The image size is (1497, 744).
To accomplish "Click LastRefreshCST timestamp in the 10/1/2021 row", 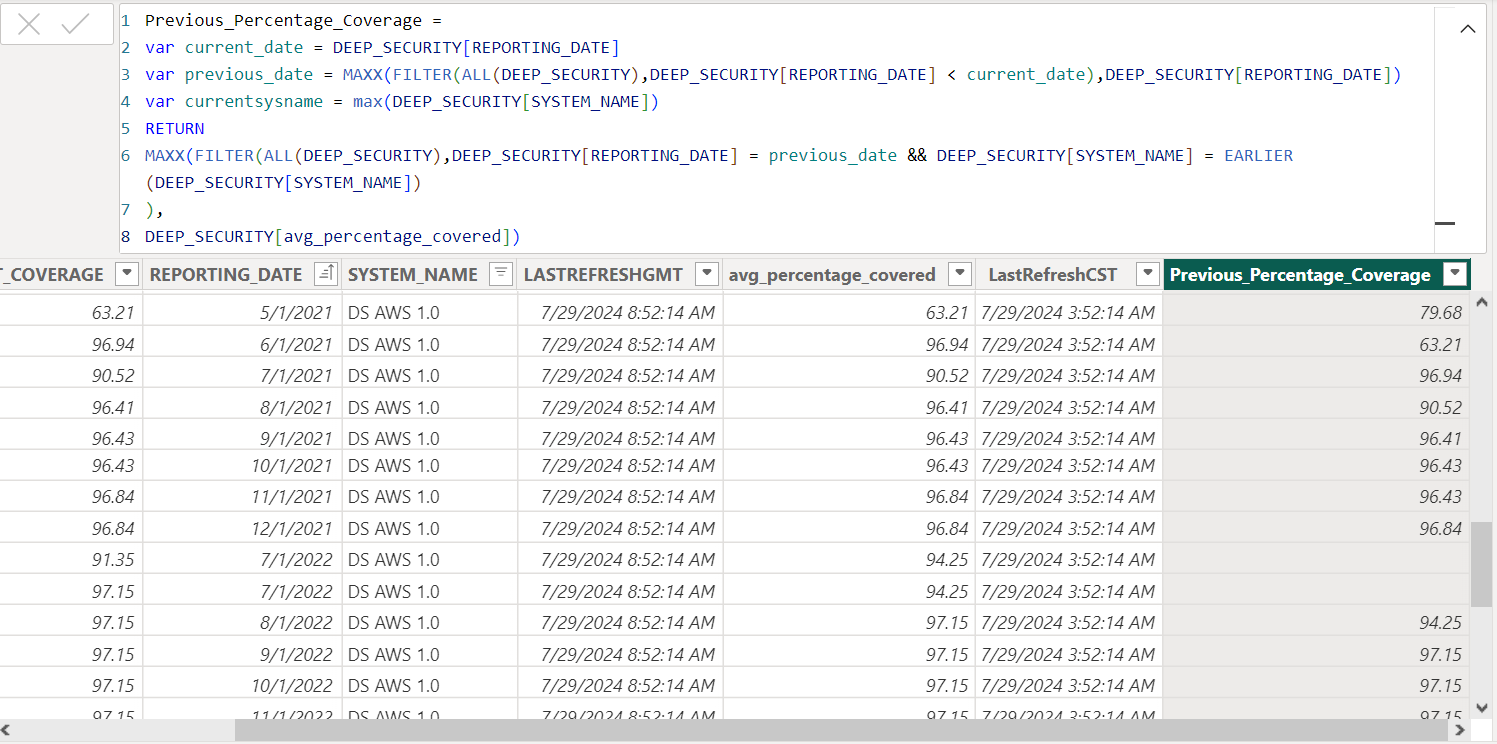I will coord(1068,466).
